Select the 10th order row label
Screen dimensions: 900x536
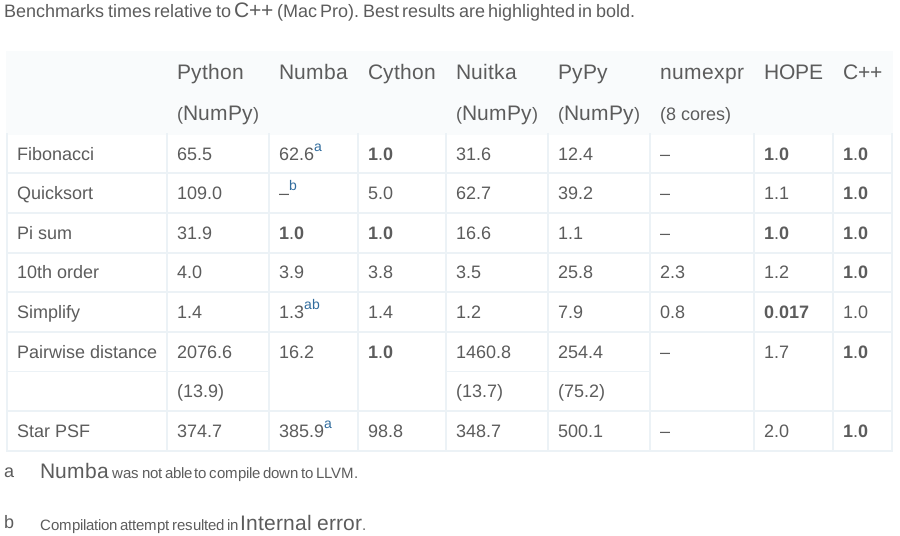point(58,272)
